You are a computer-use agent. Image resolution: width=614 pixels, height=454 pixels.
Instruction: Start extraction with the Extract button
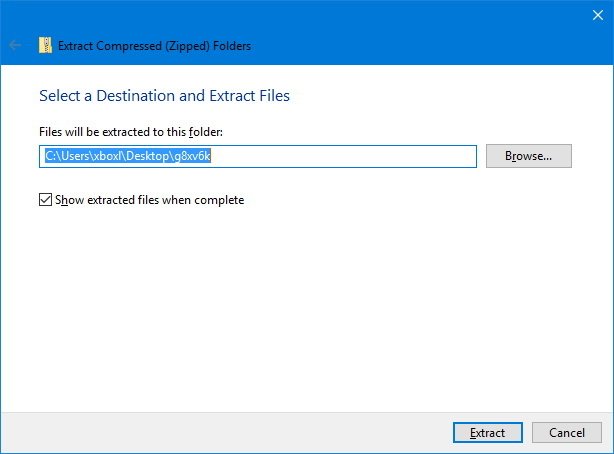click(x=487, y=433)
